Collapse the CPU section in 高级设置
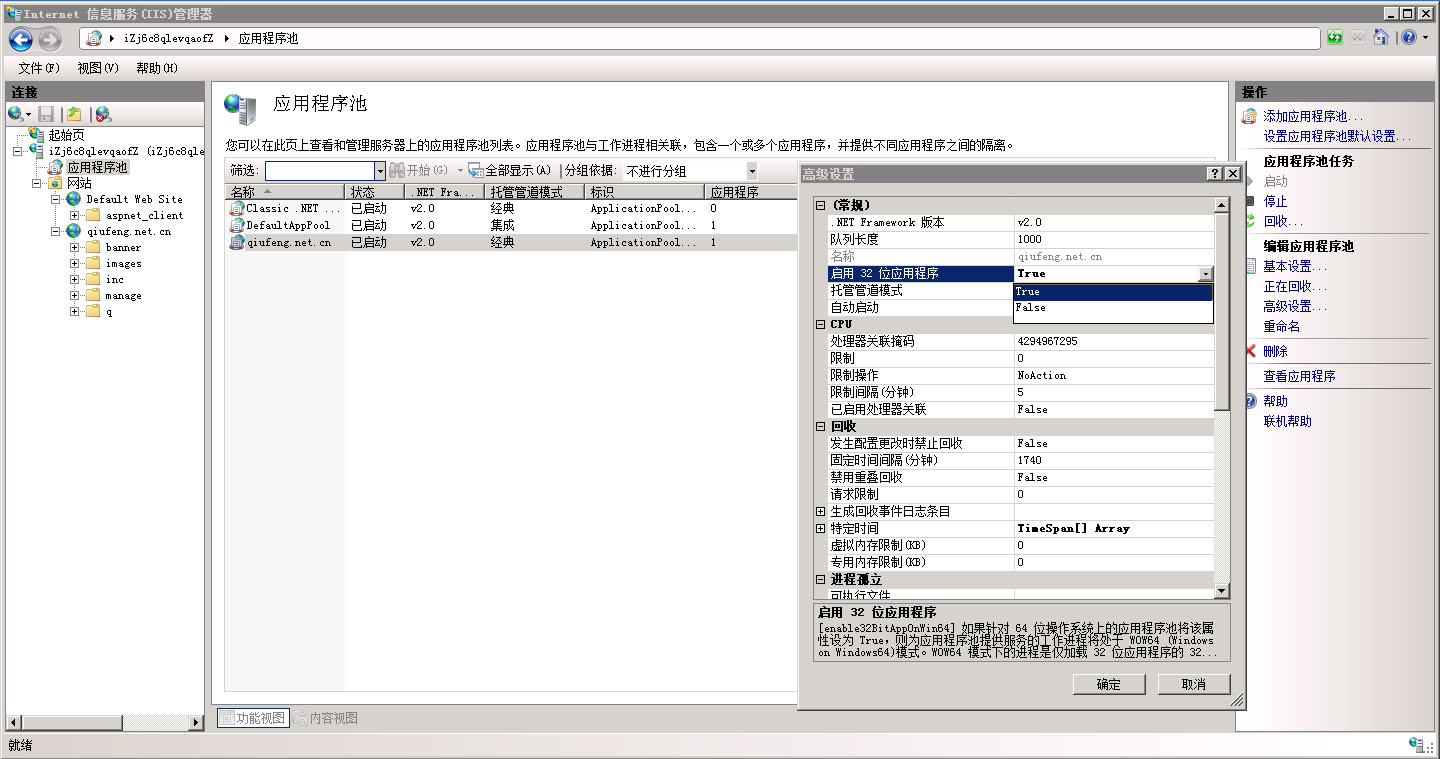The width and height of the screenshot is (1440, 759). point(821,324)
